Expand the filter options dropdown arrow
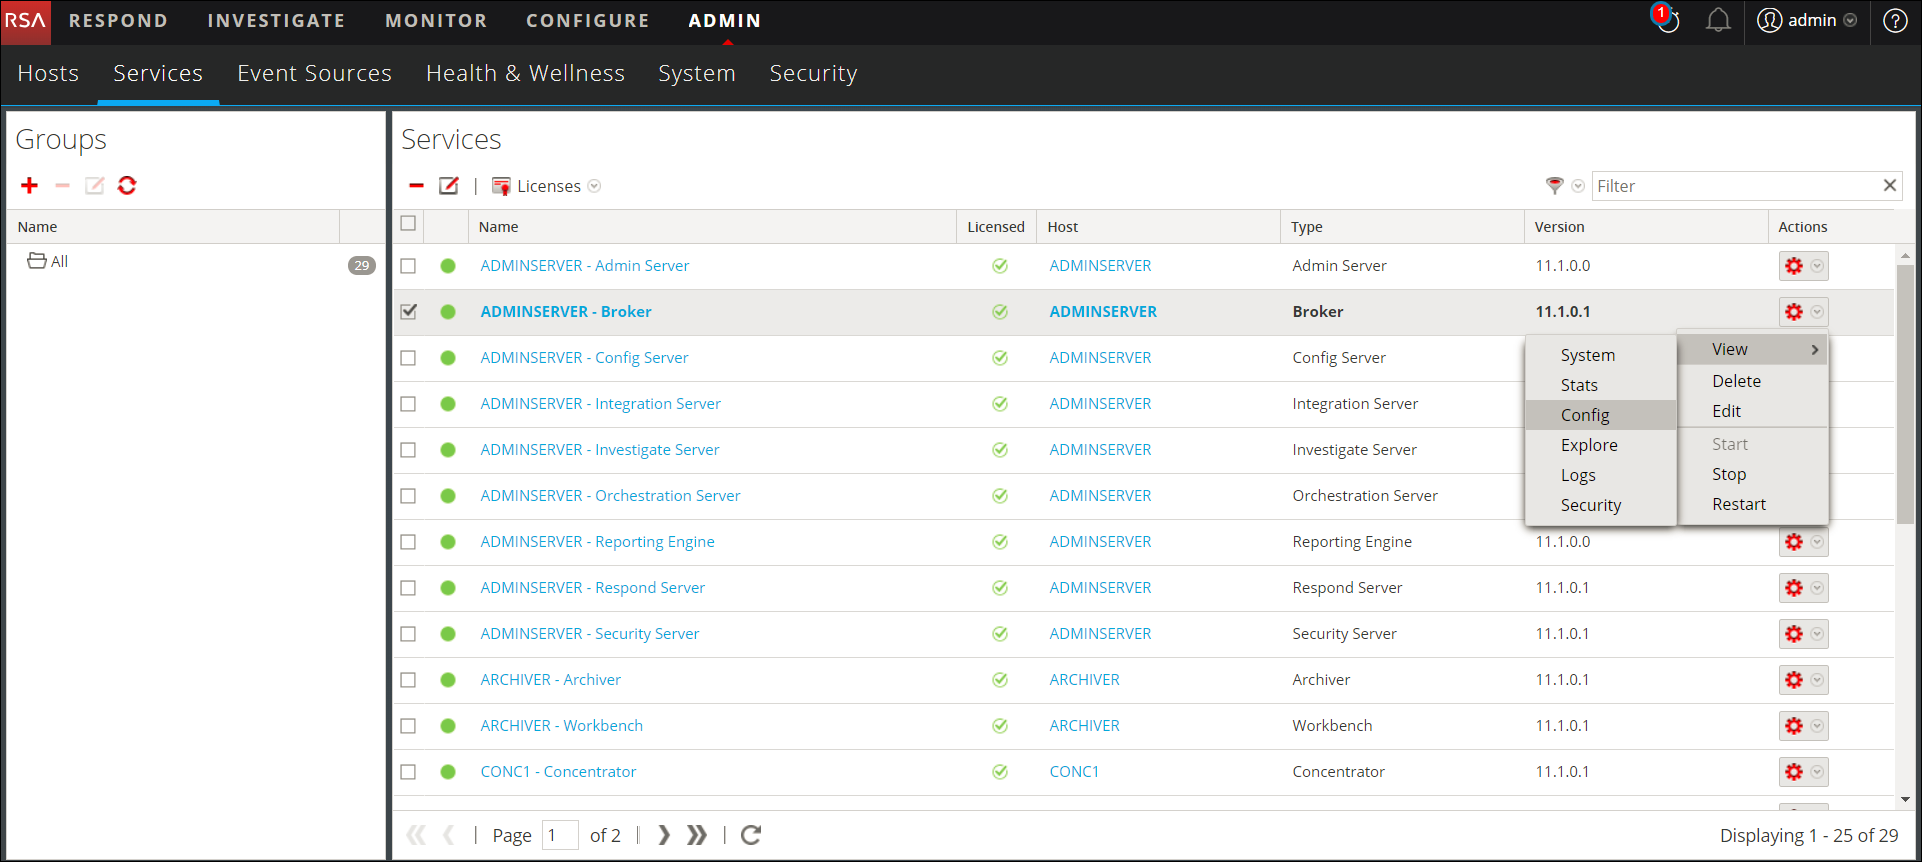The image size is (1922, 862). tap(1578, 186)
